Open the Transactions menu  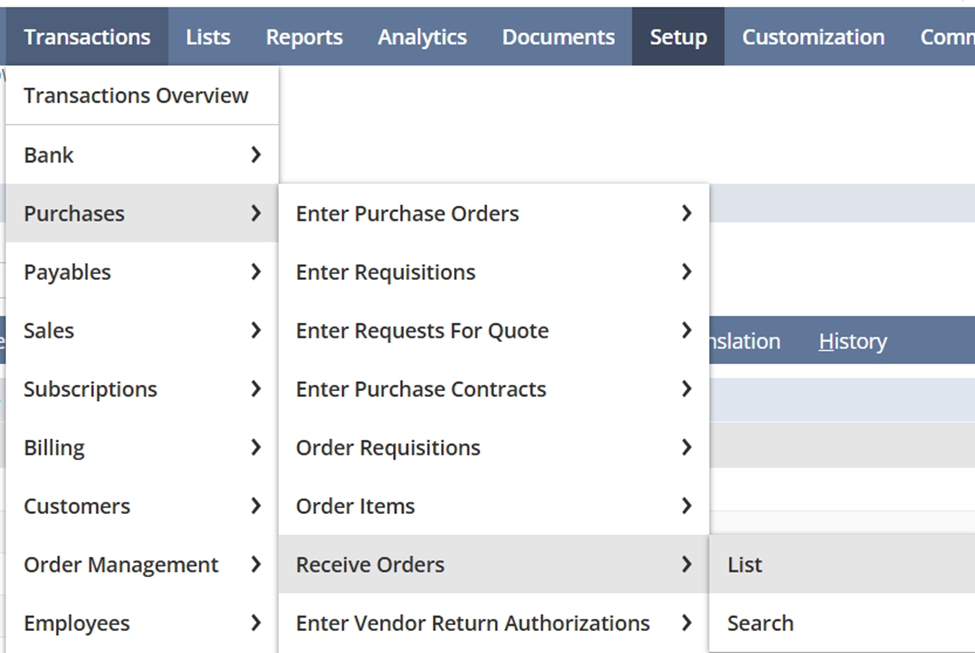click(x=87, y=37)
